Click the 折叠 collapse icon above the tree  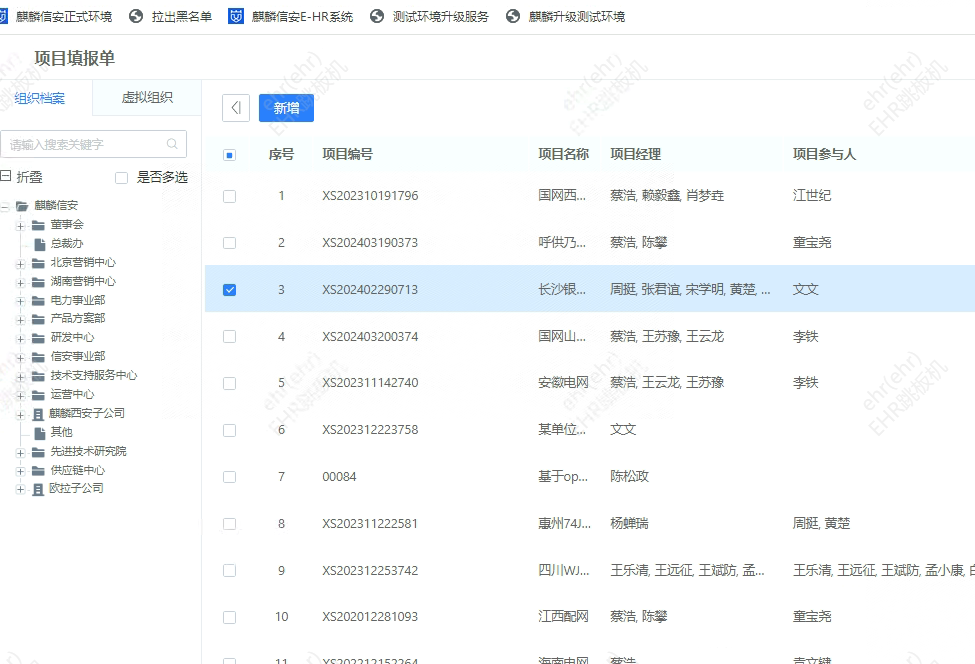click(x=8, y=177)
